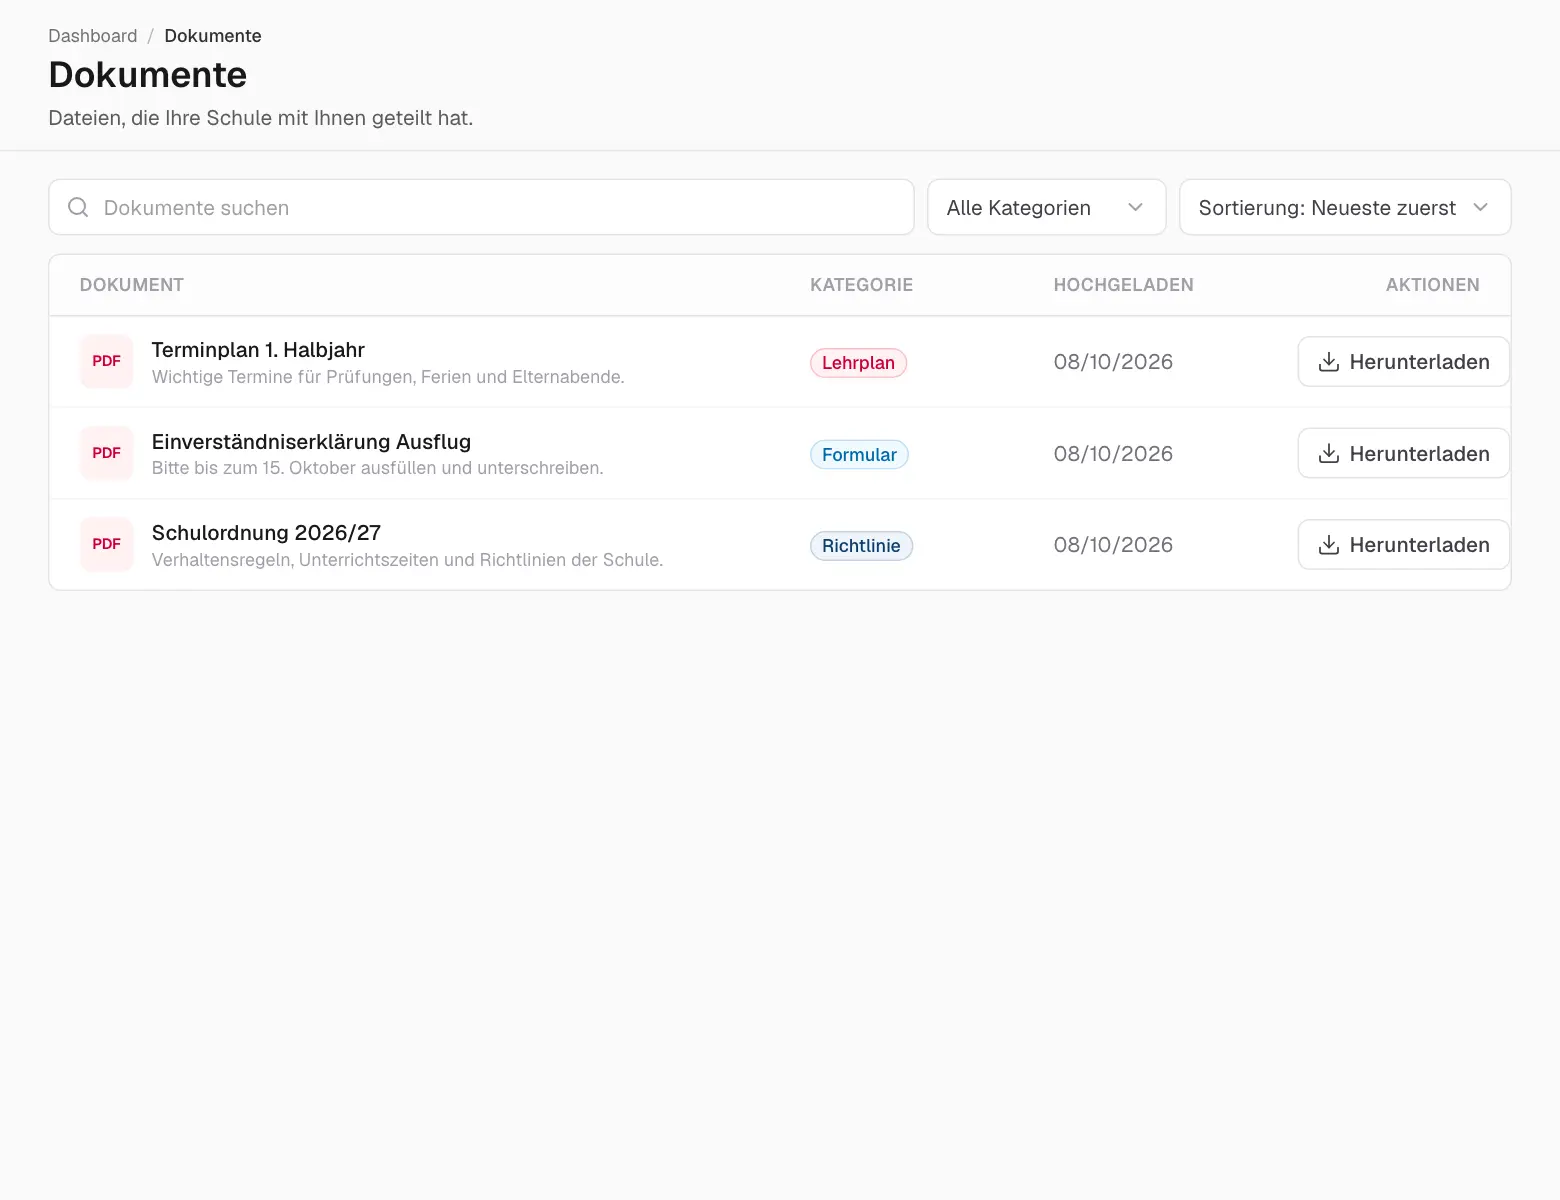Click the KATEGORIE column header
Screen dimensions: 1560x1200
[x=861, y=285]
